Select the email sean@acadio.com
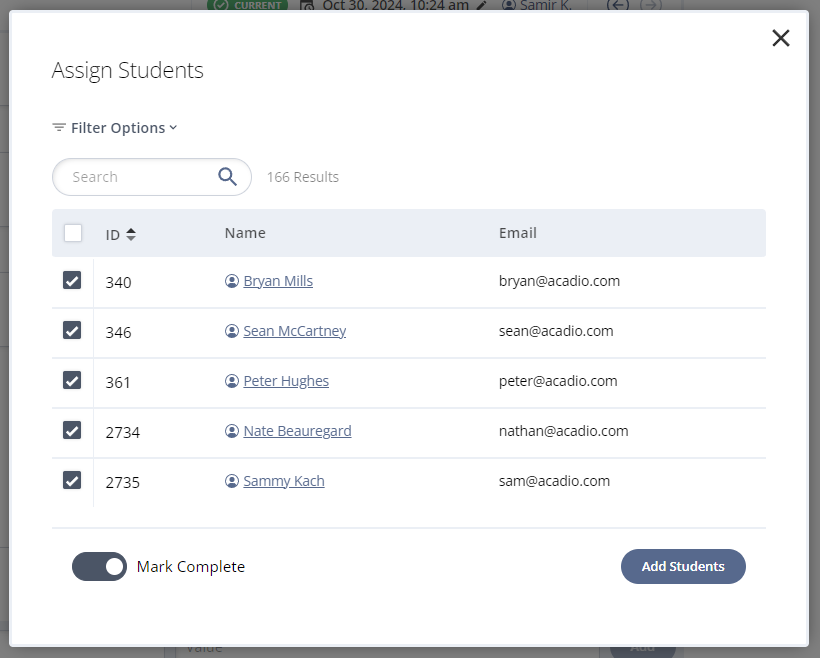The width and height of the screenshot is (820, 658). [x=556, y=331]
